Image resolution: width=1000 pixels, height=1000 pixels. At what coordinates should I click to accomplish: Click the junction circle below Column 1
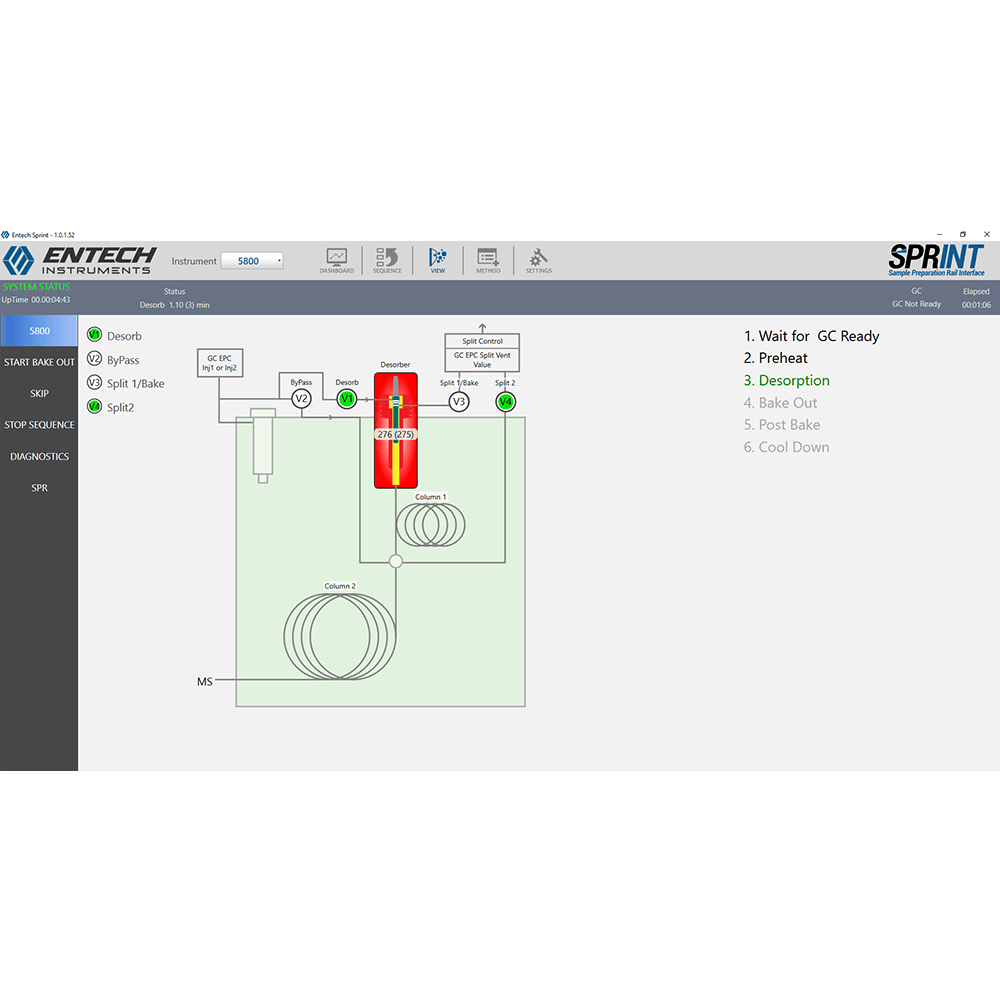point(395,561)
